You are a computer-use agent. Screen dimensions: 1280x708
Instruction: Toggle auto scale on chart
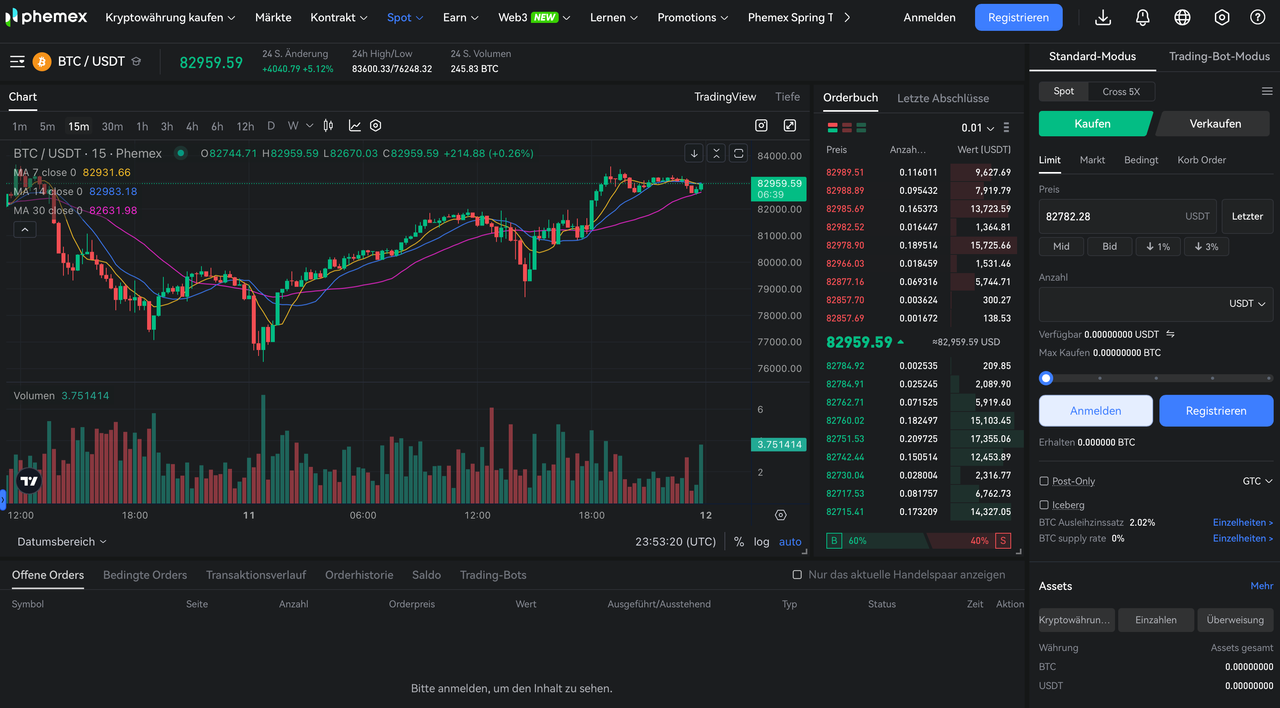click(x=790, y=542)
